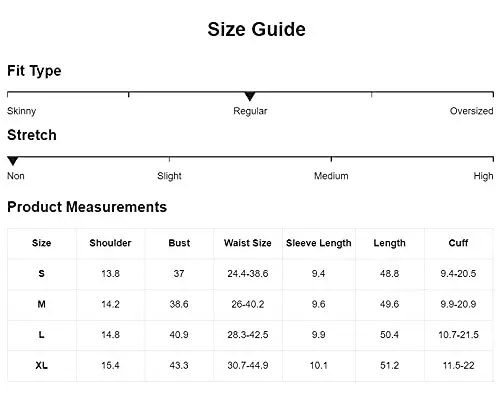The image size is (500, 395).
Task: Click the Bust column header
Action: click(x=179, y=243)
